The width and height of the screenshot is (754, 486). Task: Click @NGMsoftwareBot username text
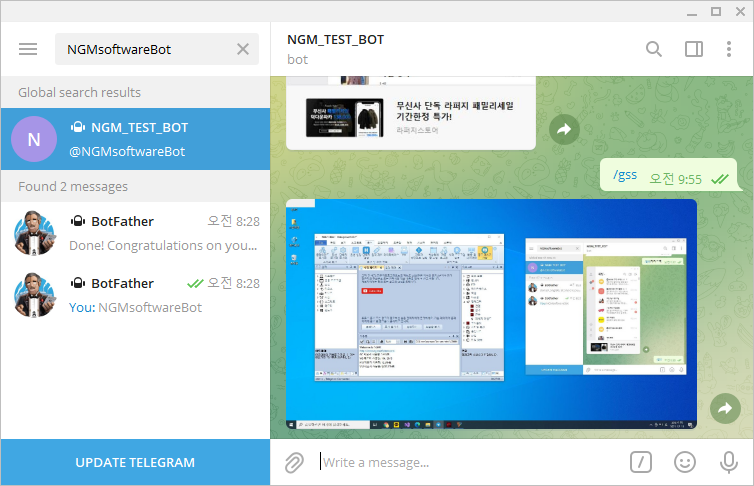[x=127, y=151]
